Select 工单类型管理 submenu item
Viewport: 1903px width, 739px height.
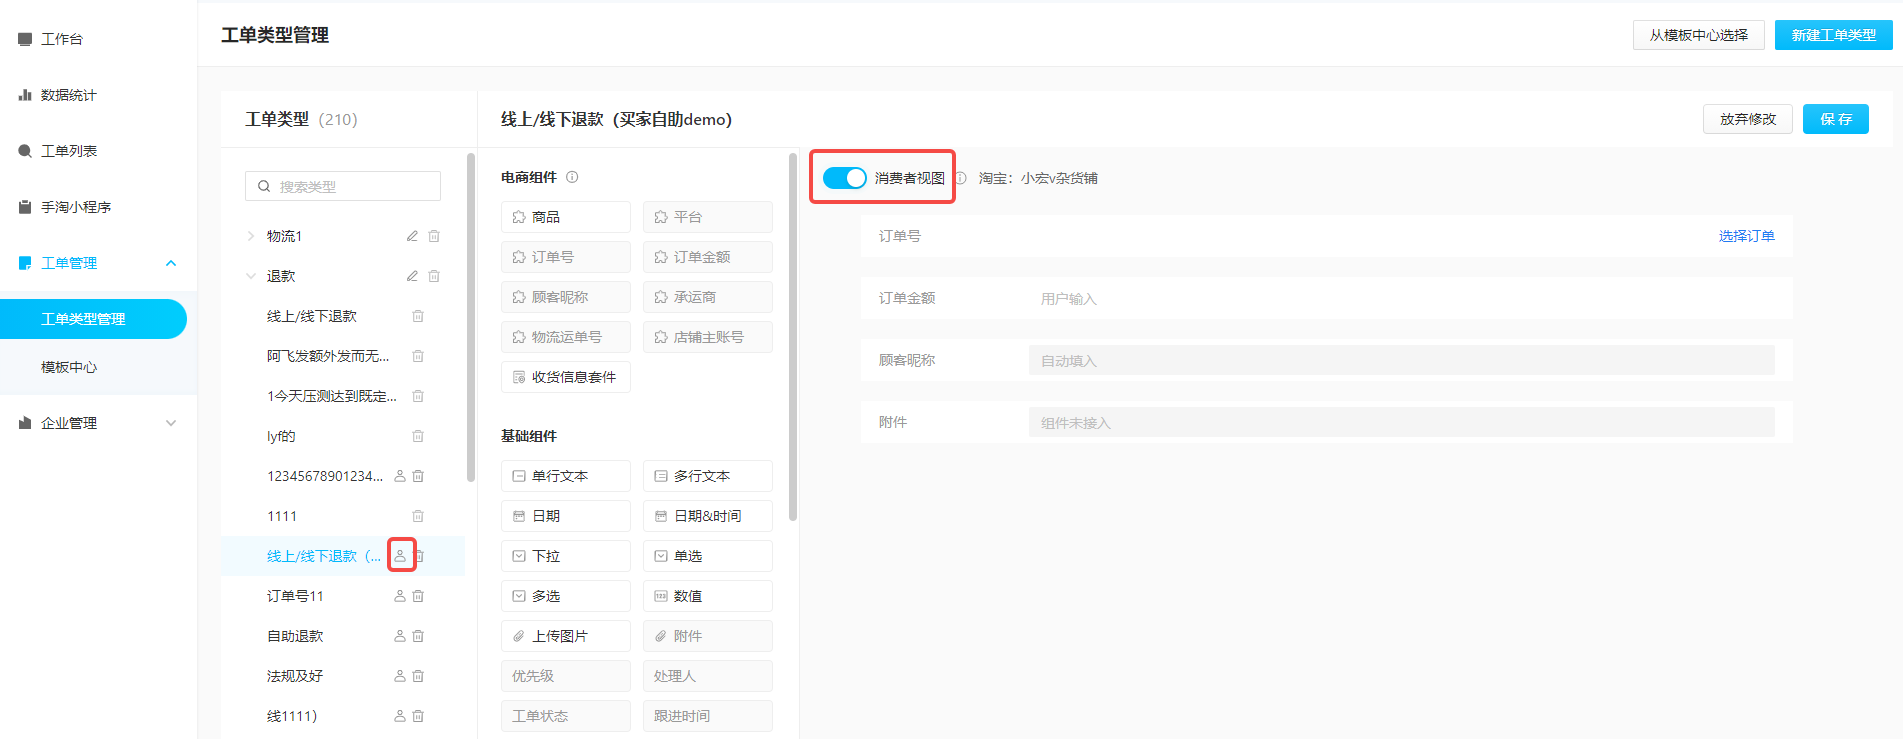[93, 319]
